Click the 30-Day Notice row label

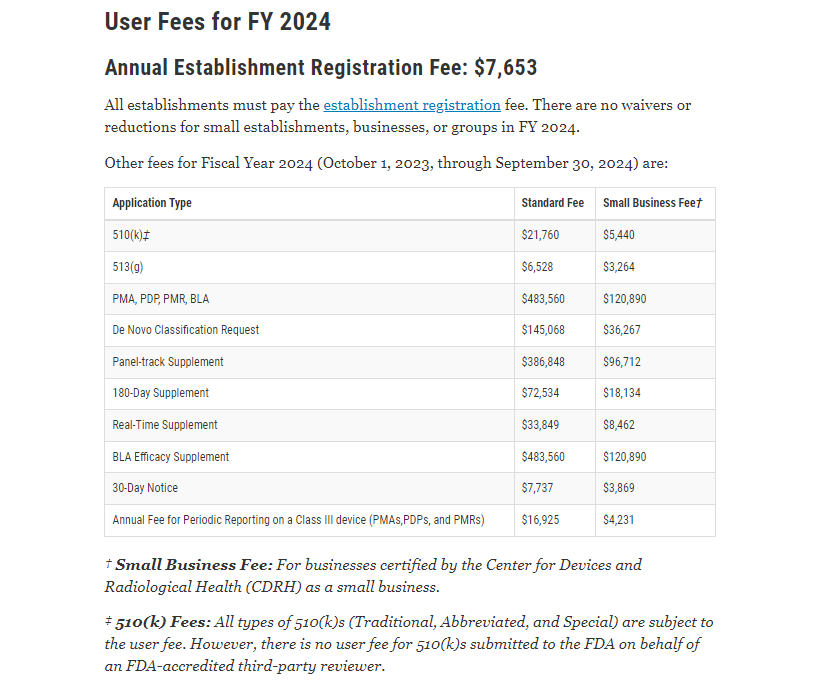click(145, 488)
